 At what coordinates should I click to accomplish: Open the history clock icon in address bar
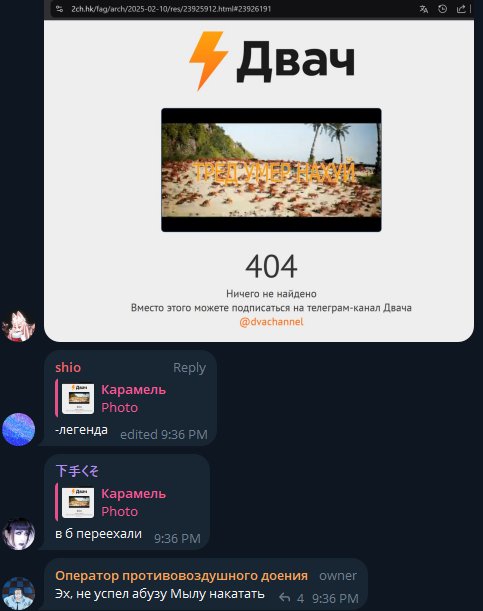point(442,9)
